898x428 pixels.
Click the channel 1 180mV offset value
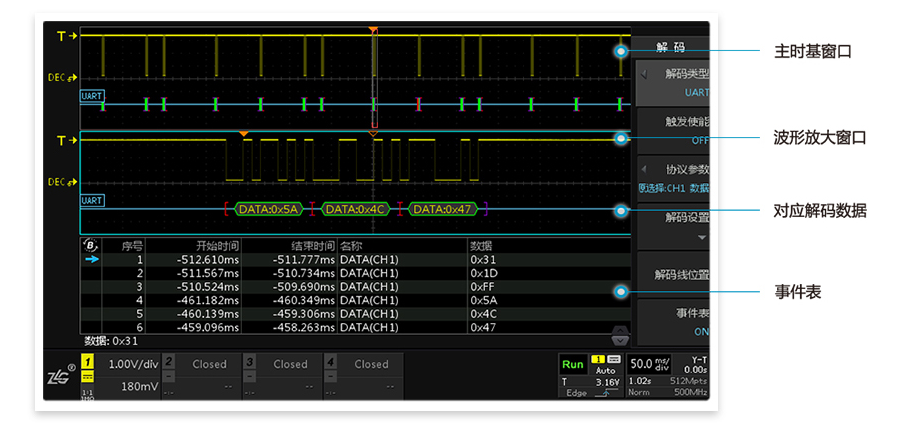[140, 387]
